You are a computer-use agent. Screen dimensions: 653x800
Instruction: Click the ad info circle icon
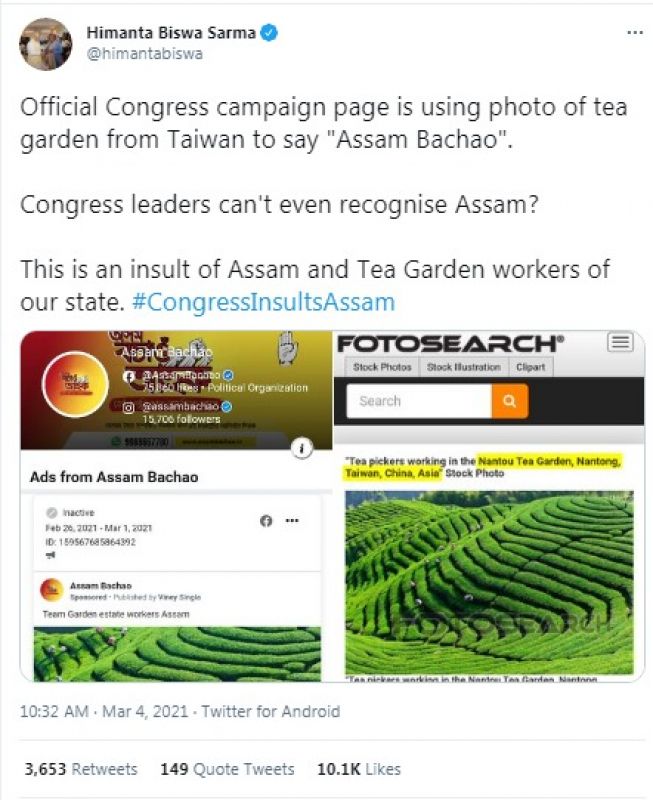pos(302,448)
